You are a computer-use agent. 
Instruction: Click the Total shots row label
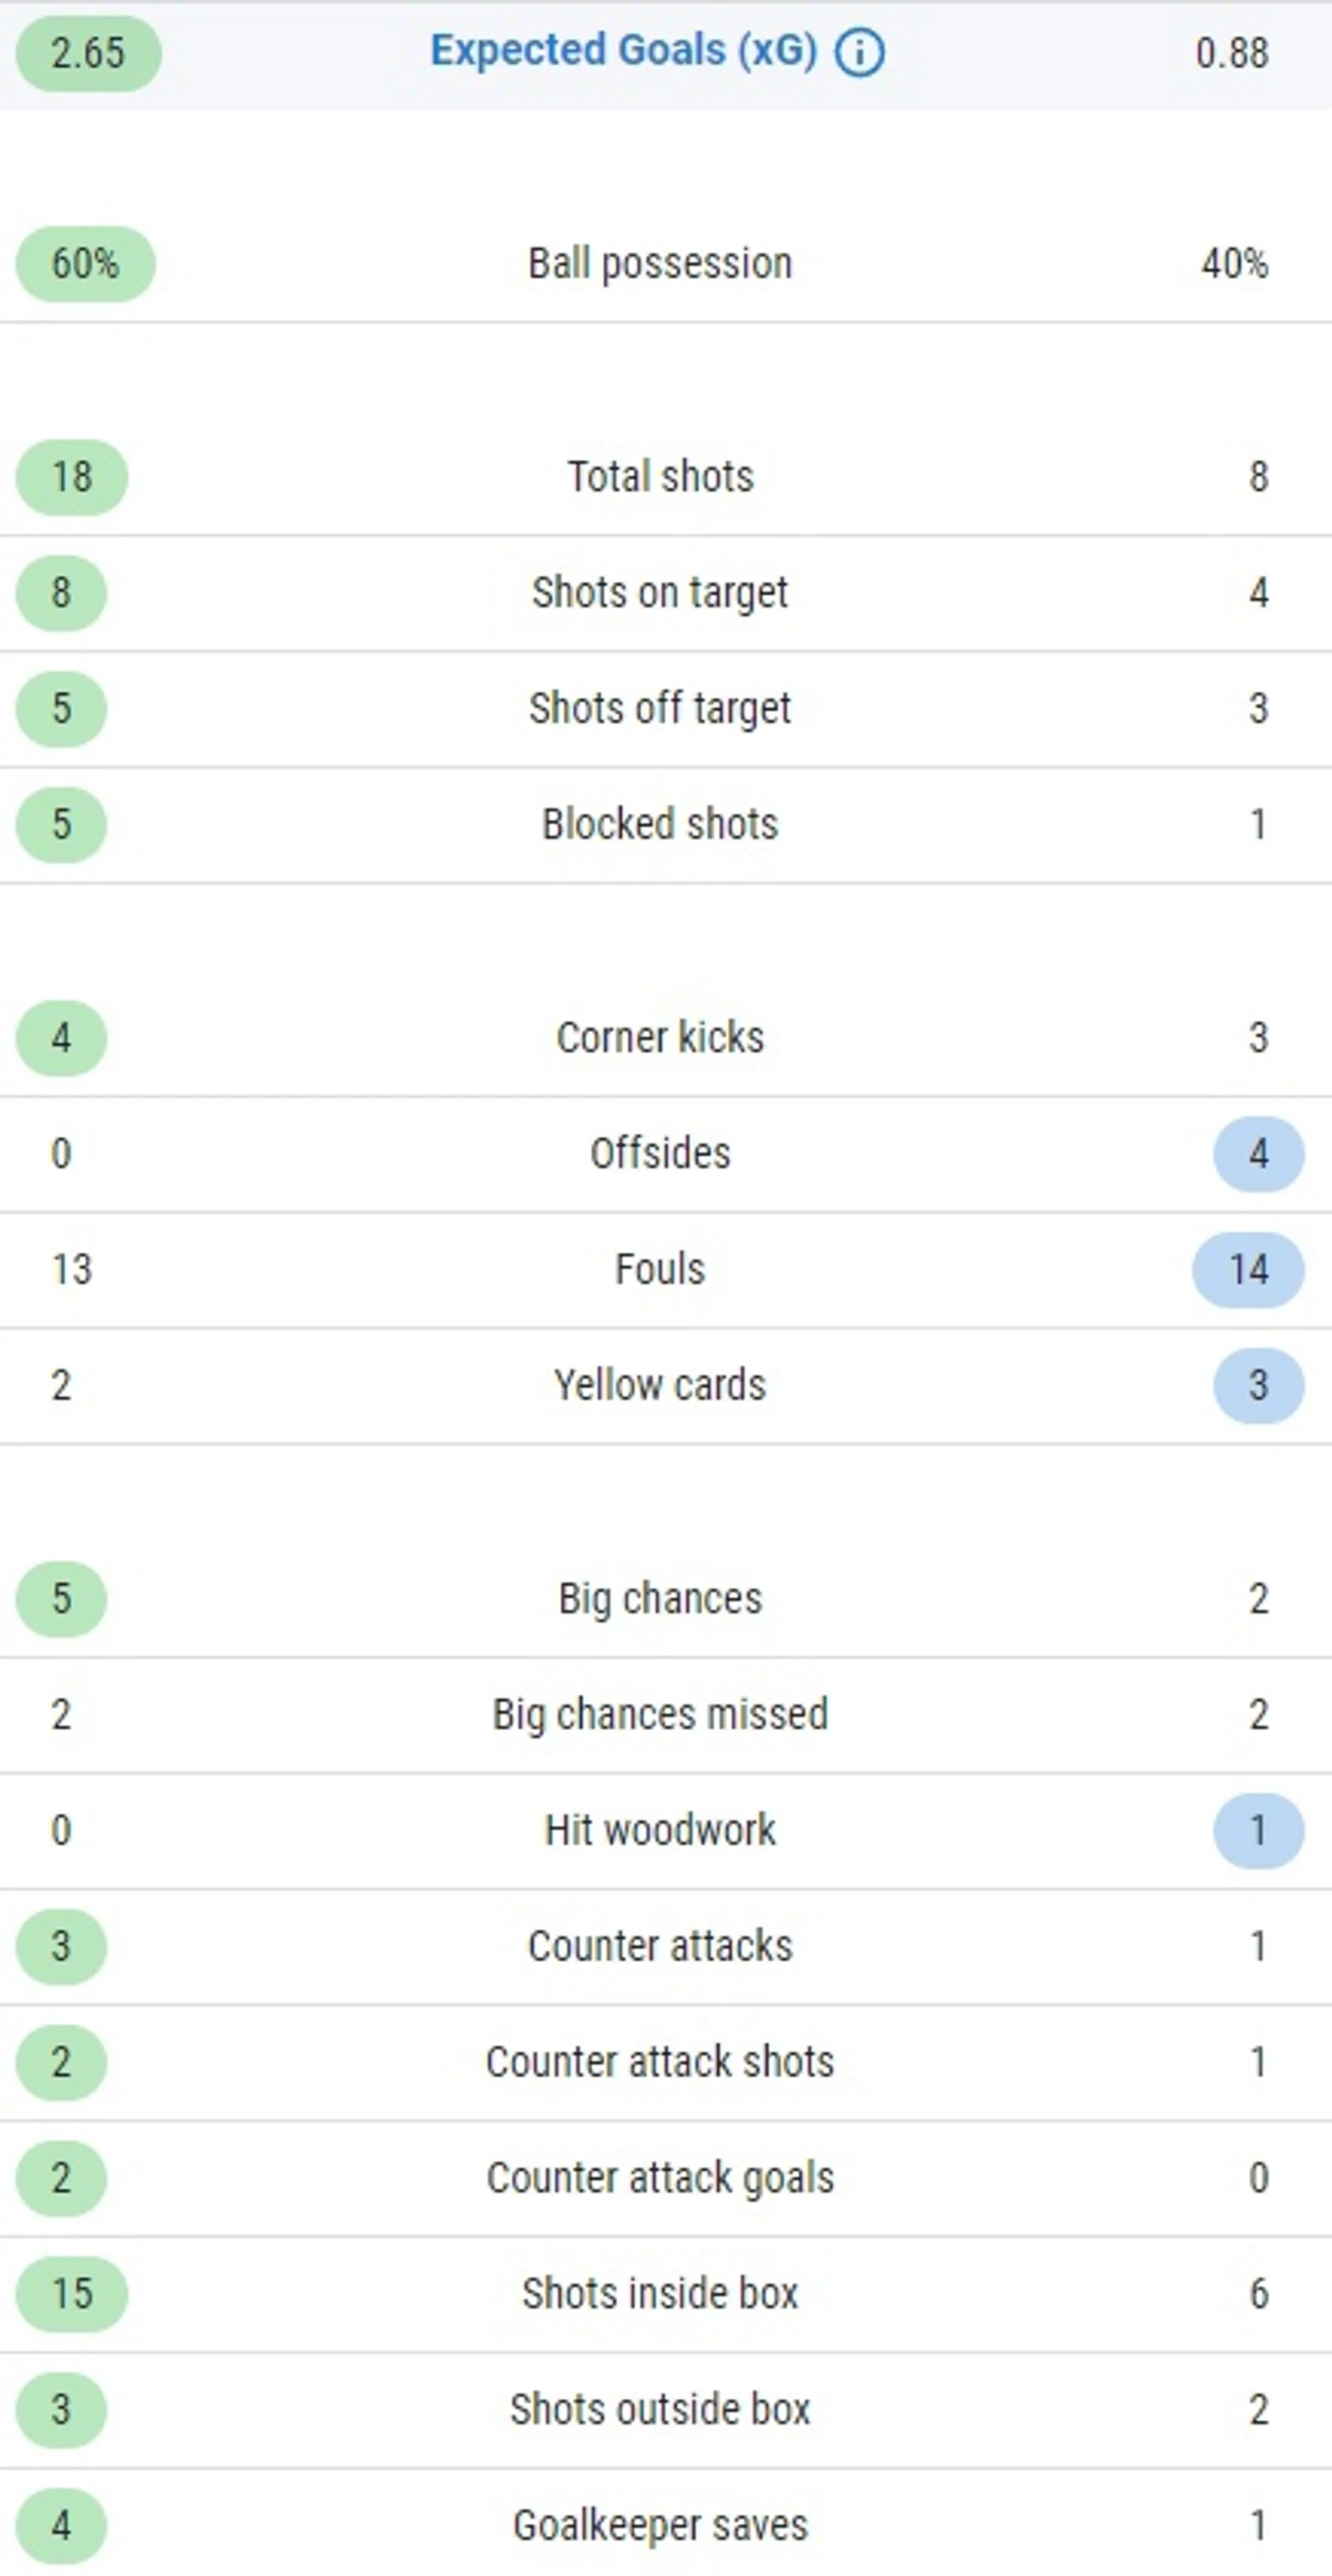point(660,476)
